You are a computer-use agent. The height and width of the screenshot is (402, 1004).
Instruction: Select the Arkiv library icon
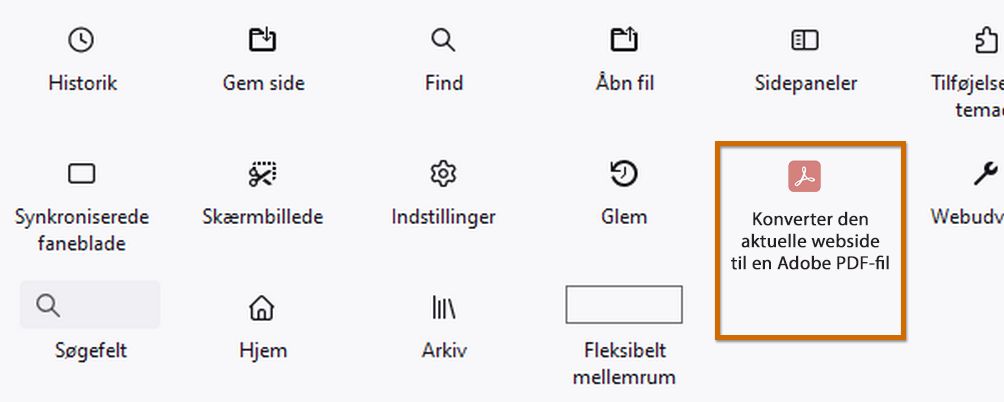tap(443, 307)
